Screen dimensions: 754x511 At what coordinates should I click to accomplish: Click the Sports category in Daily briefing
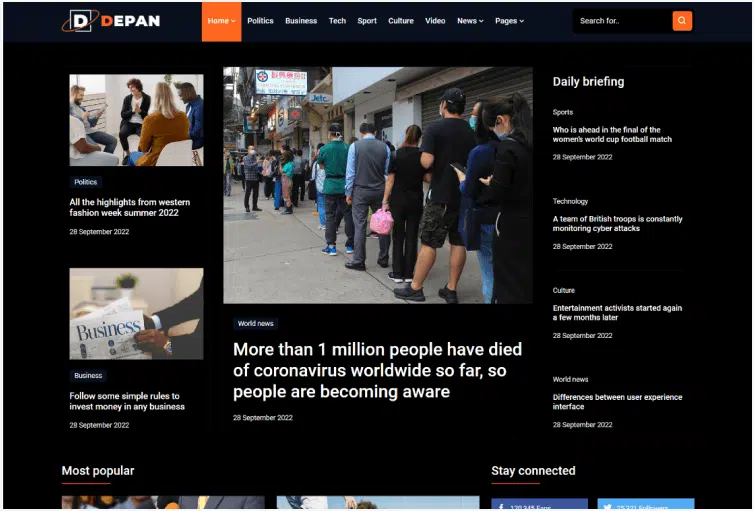tap(563, 112)
